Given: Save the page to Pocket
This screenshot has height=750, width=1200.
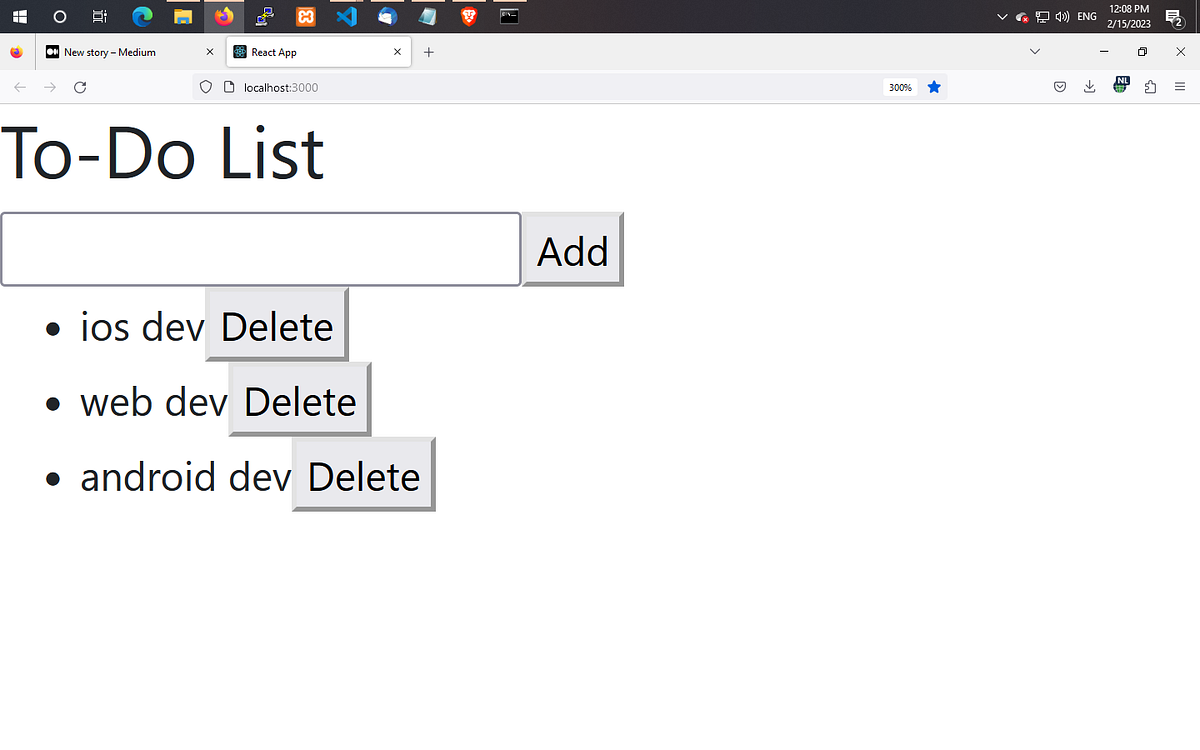Looking at the screenshot, I should click(1059, 87).
